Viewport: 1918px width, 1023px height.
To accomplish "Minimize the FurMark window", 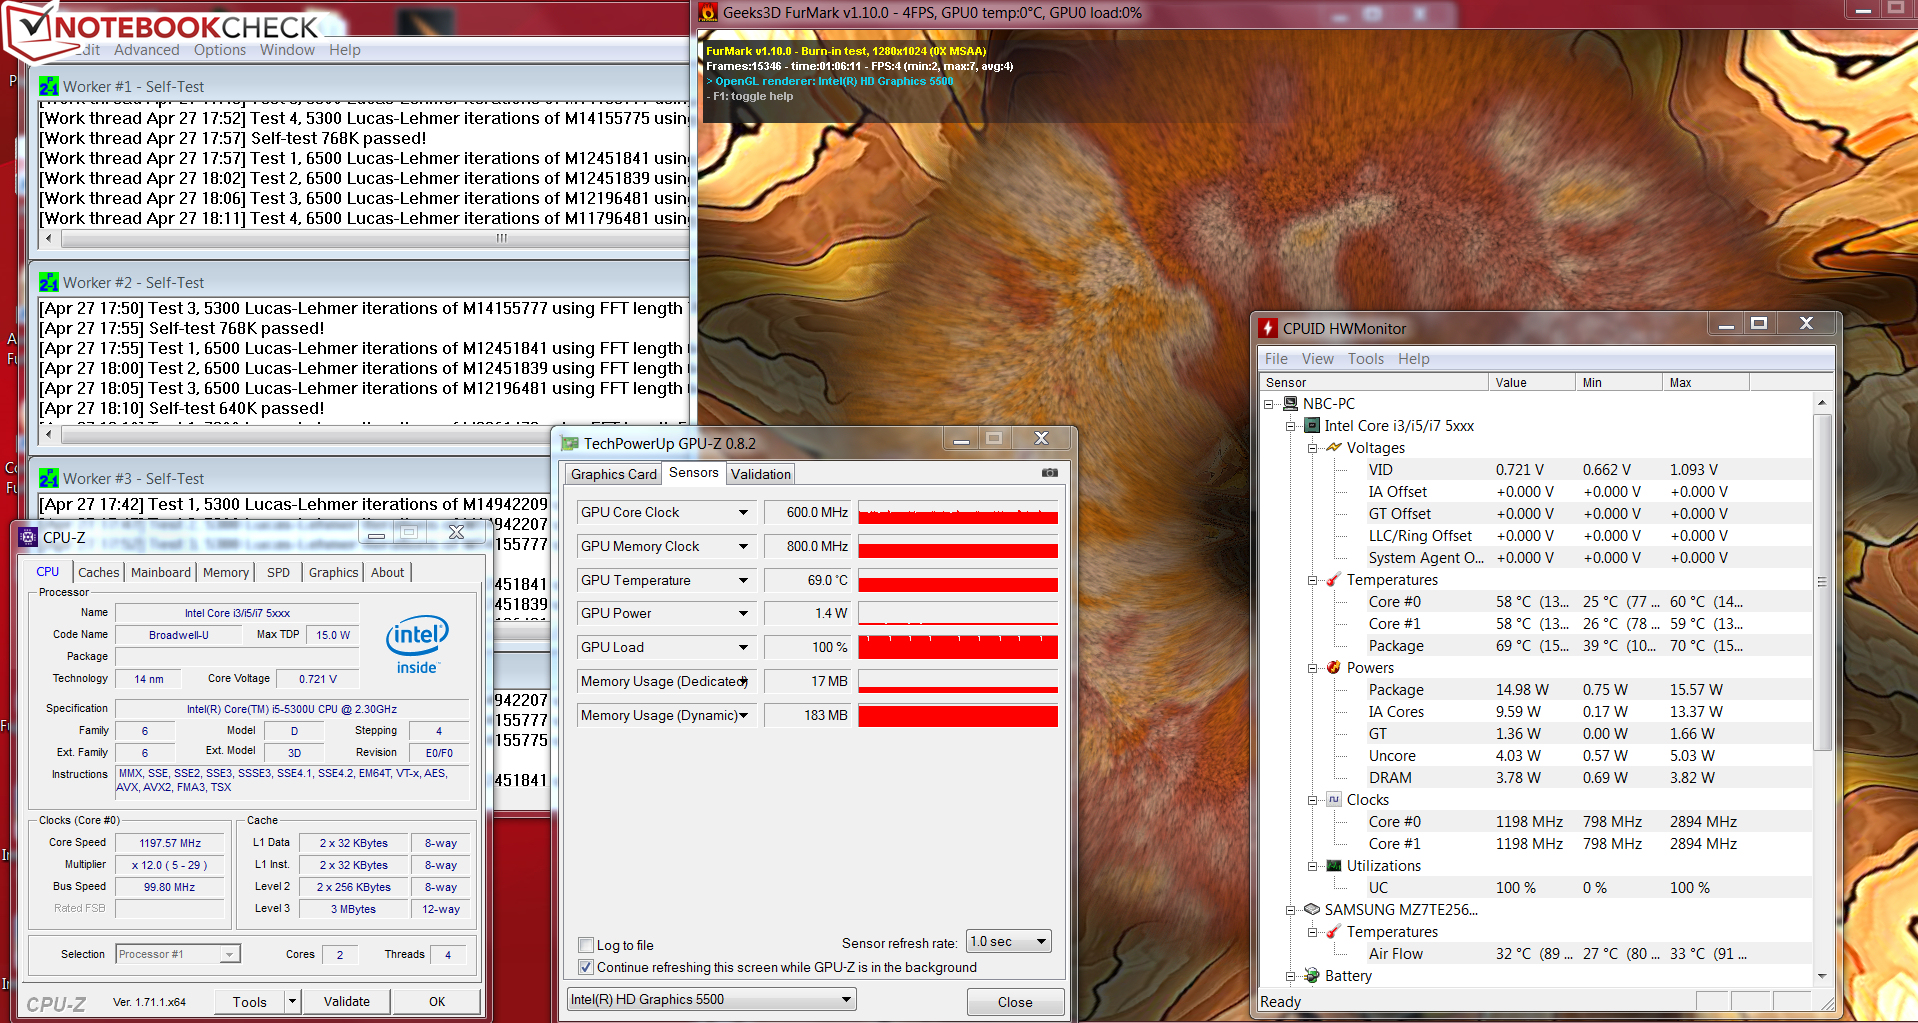I will [x=1863, y=9].
